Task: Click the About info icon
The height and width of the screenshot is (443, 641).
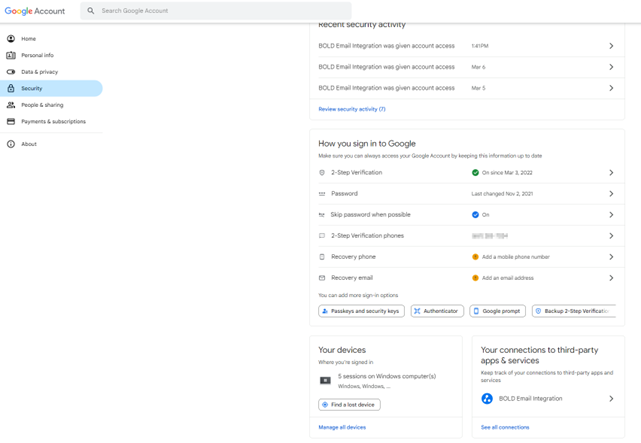Action: [11, 144]
